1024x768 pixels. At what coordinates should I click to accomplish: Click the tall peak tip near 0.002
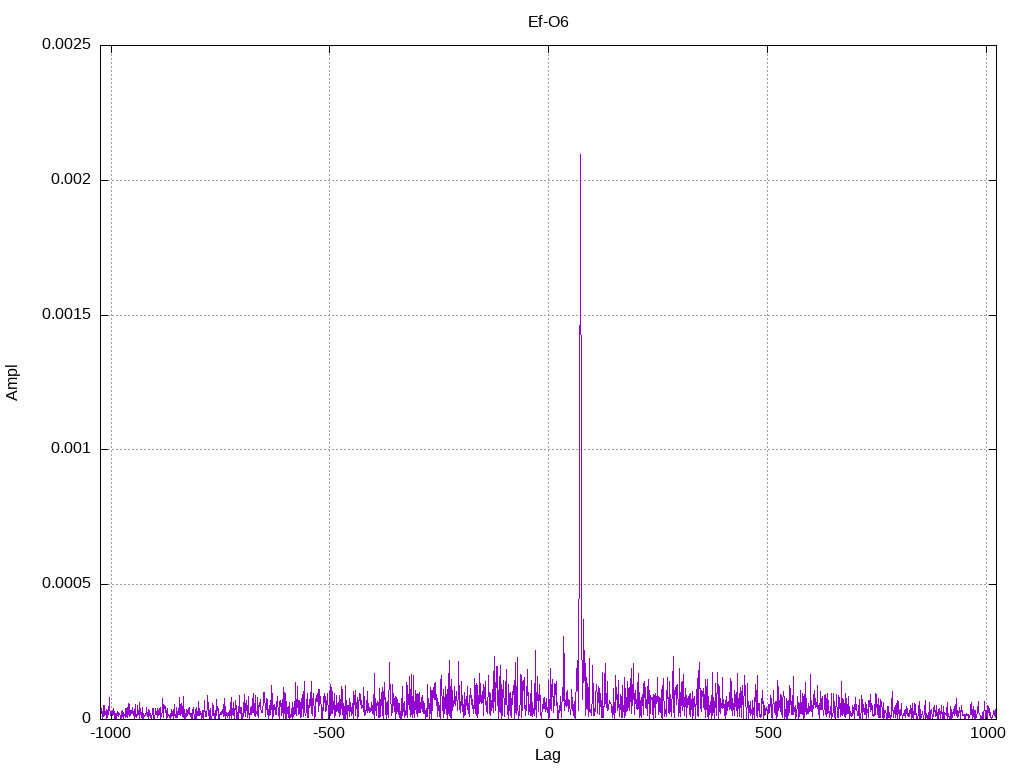[x=581, y=155]
